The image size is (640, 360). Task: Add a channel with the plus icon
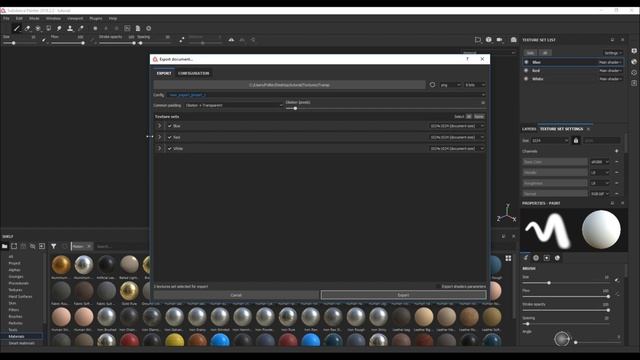617,151
